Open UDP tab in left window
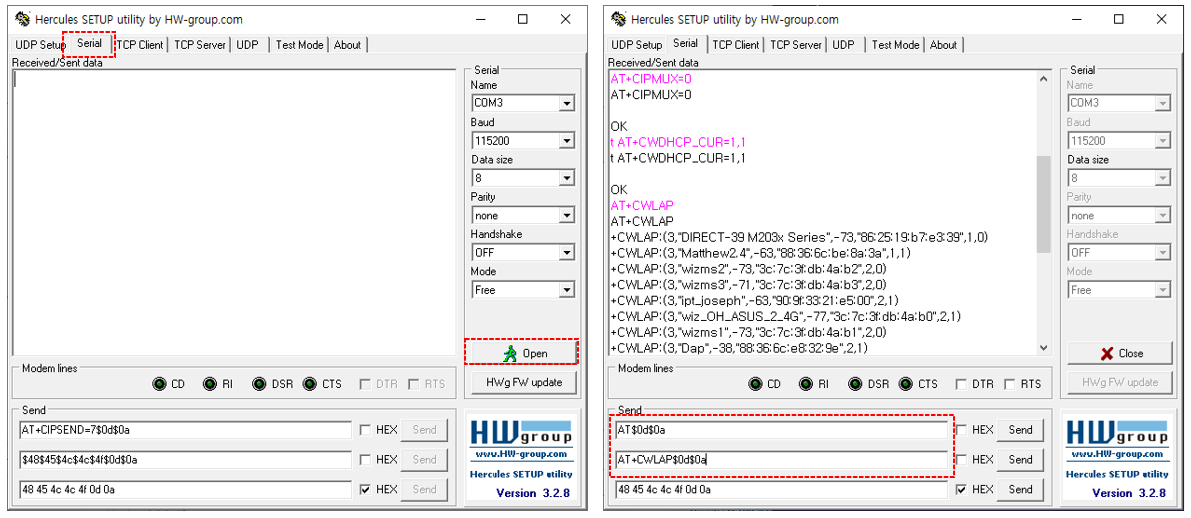This screenshot has width=1191, height=518. click(247, 45)
